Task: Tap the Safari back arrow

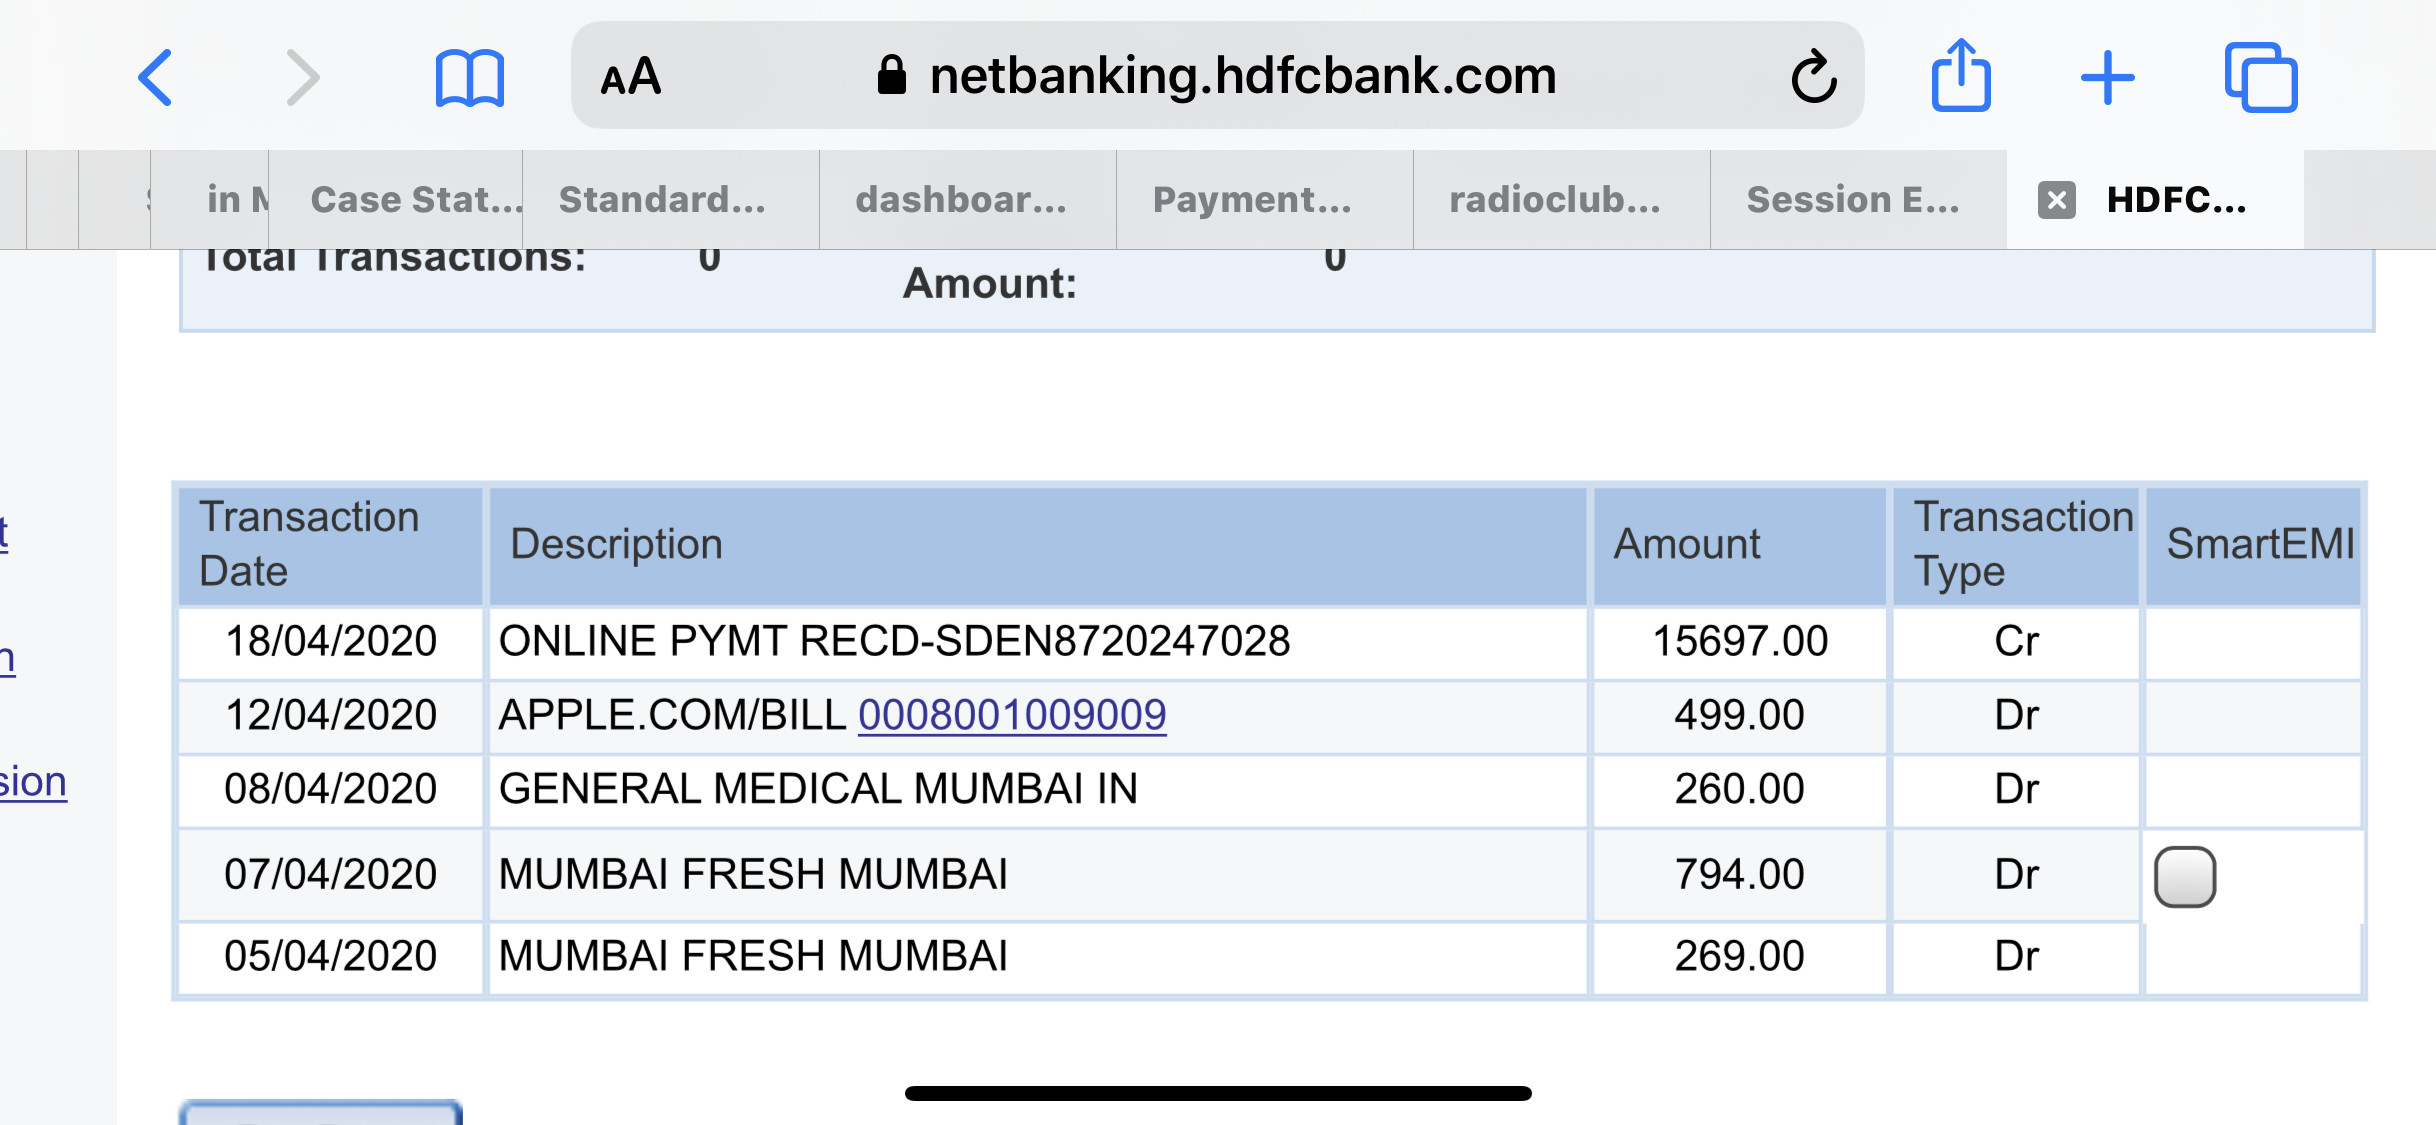Action: tap(156, 77)
